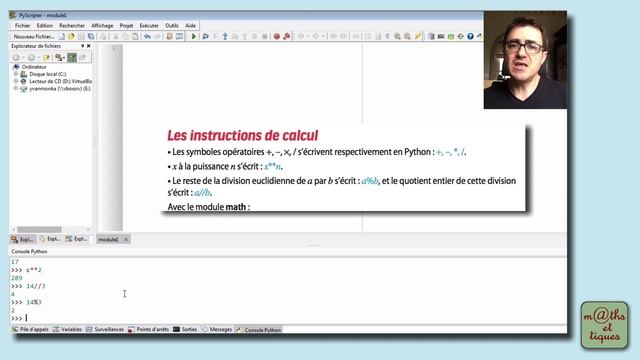Screen dimensions: 640x360
Task: Click the Save All toolbar icon
Action: point(91,36)
